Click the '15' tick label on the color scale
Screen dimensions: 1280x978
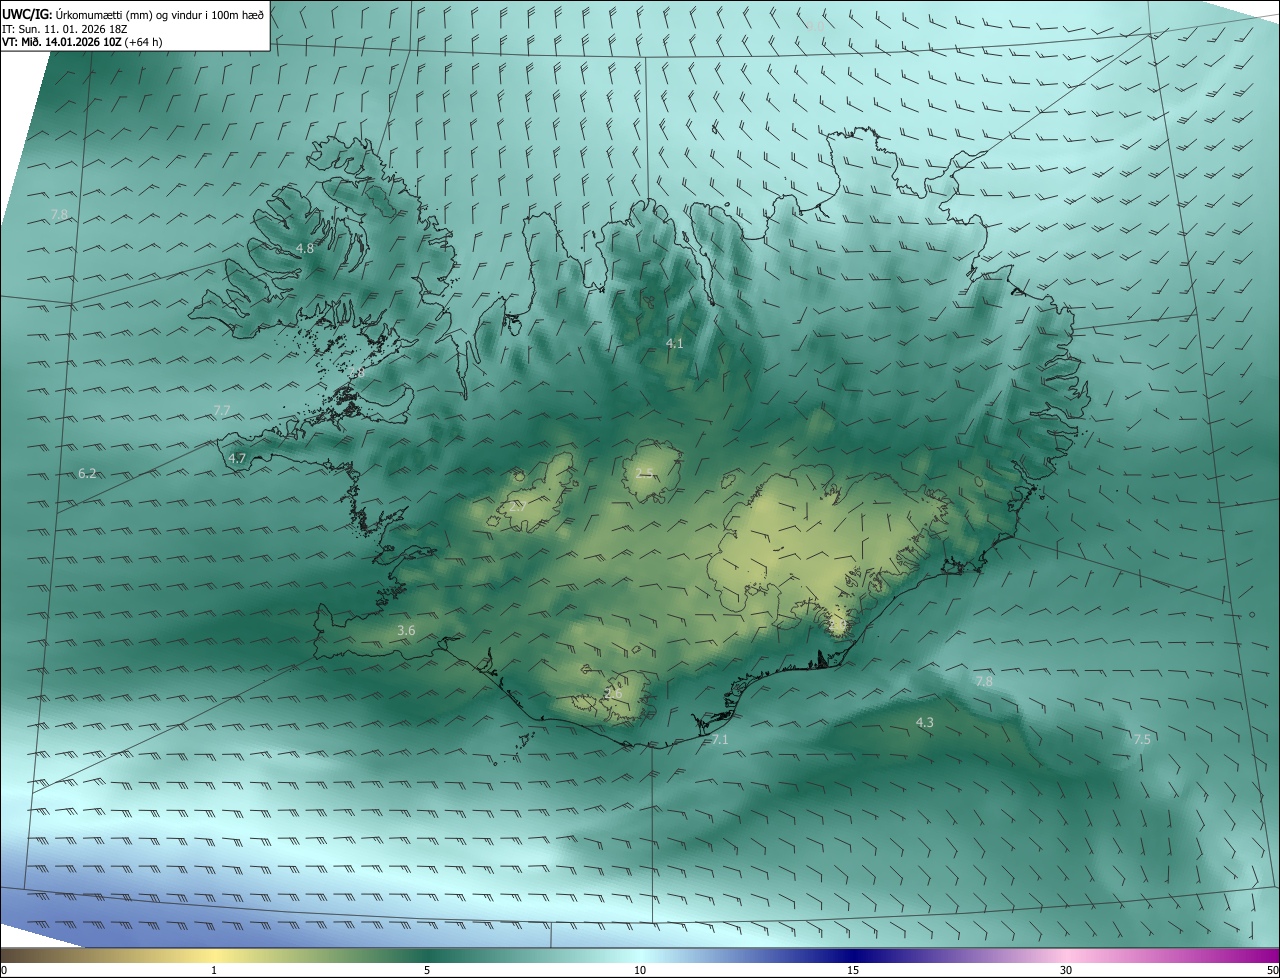(853, 970)
